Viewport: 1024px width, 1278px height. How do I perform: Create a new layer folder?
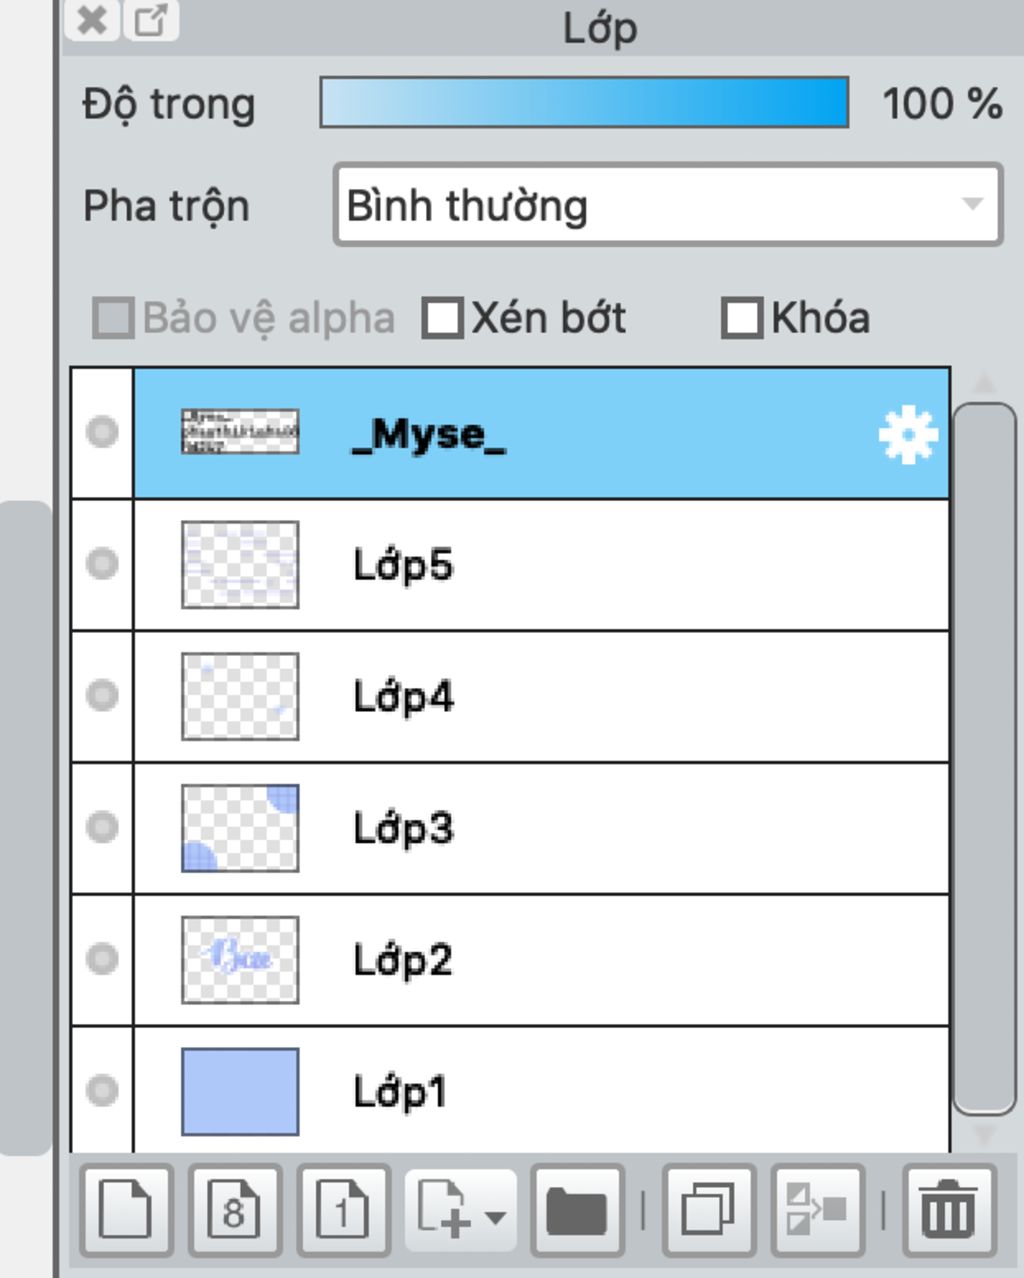(x=577, y=1211)
